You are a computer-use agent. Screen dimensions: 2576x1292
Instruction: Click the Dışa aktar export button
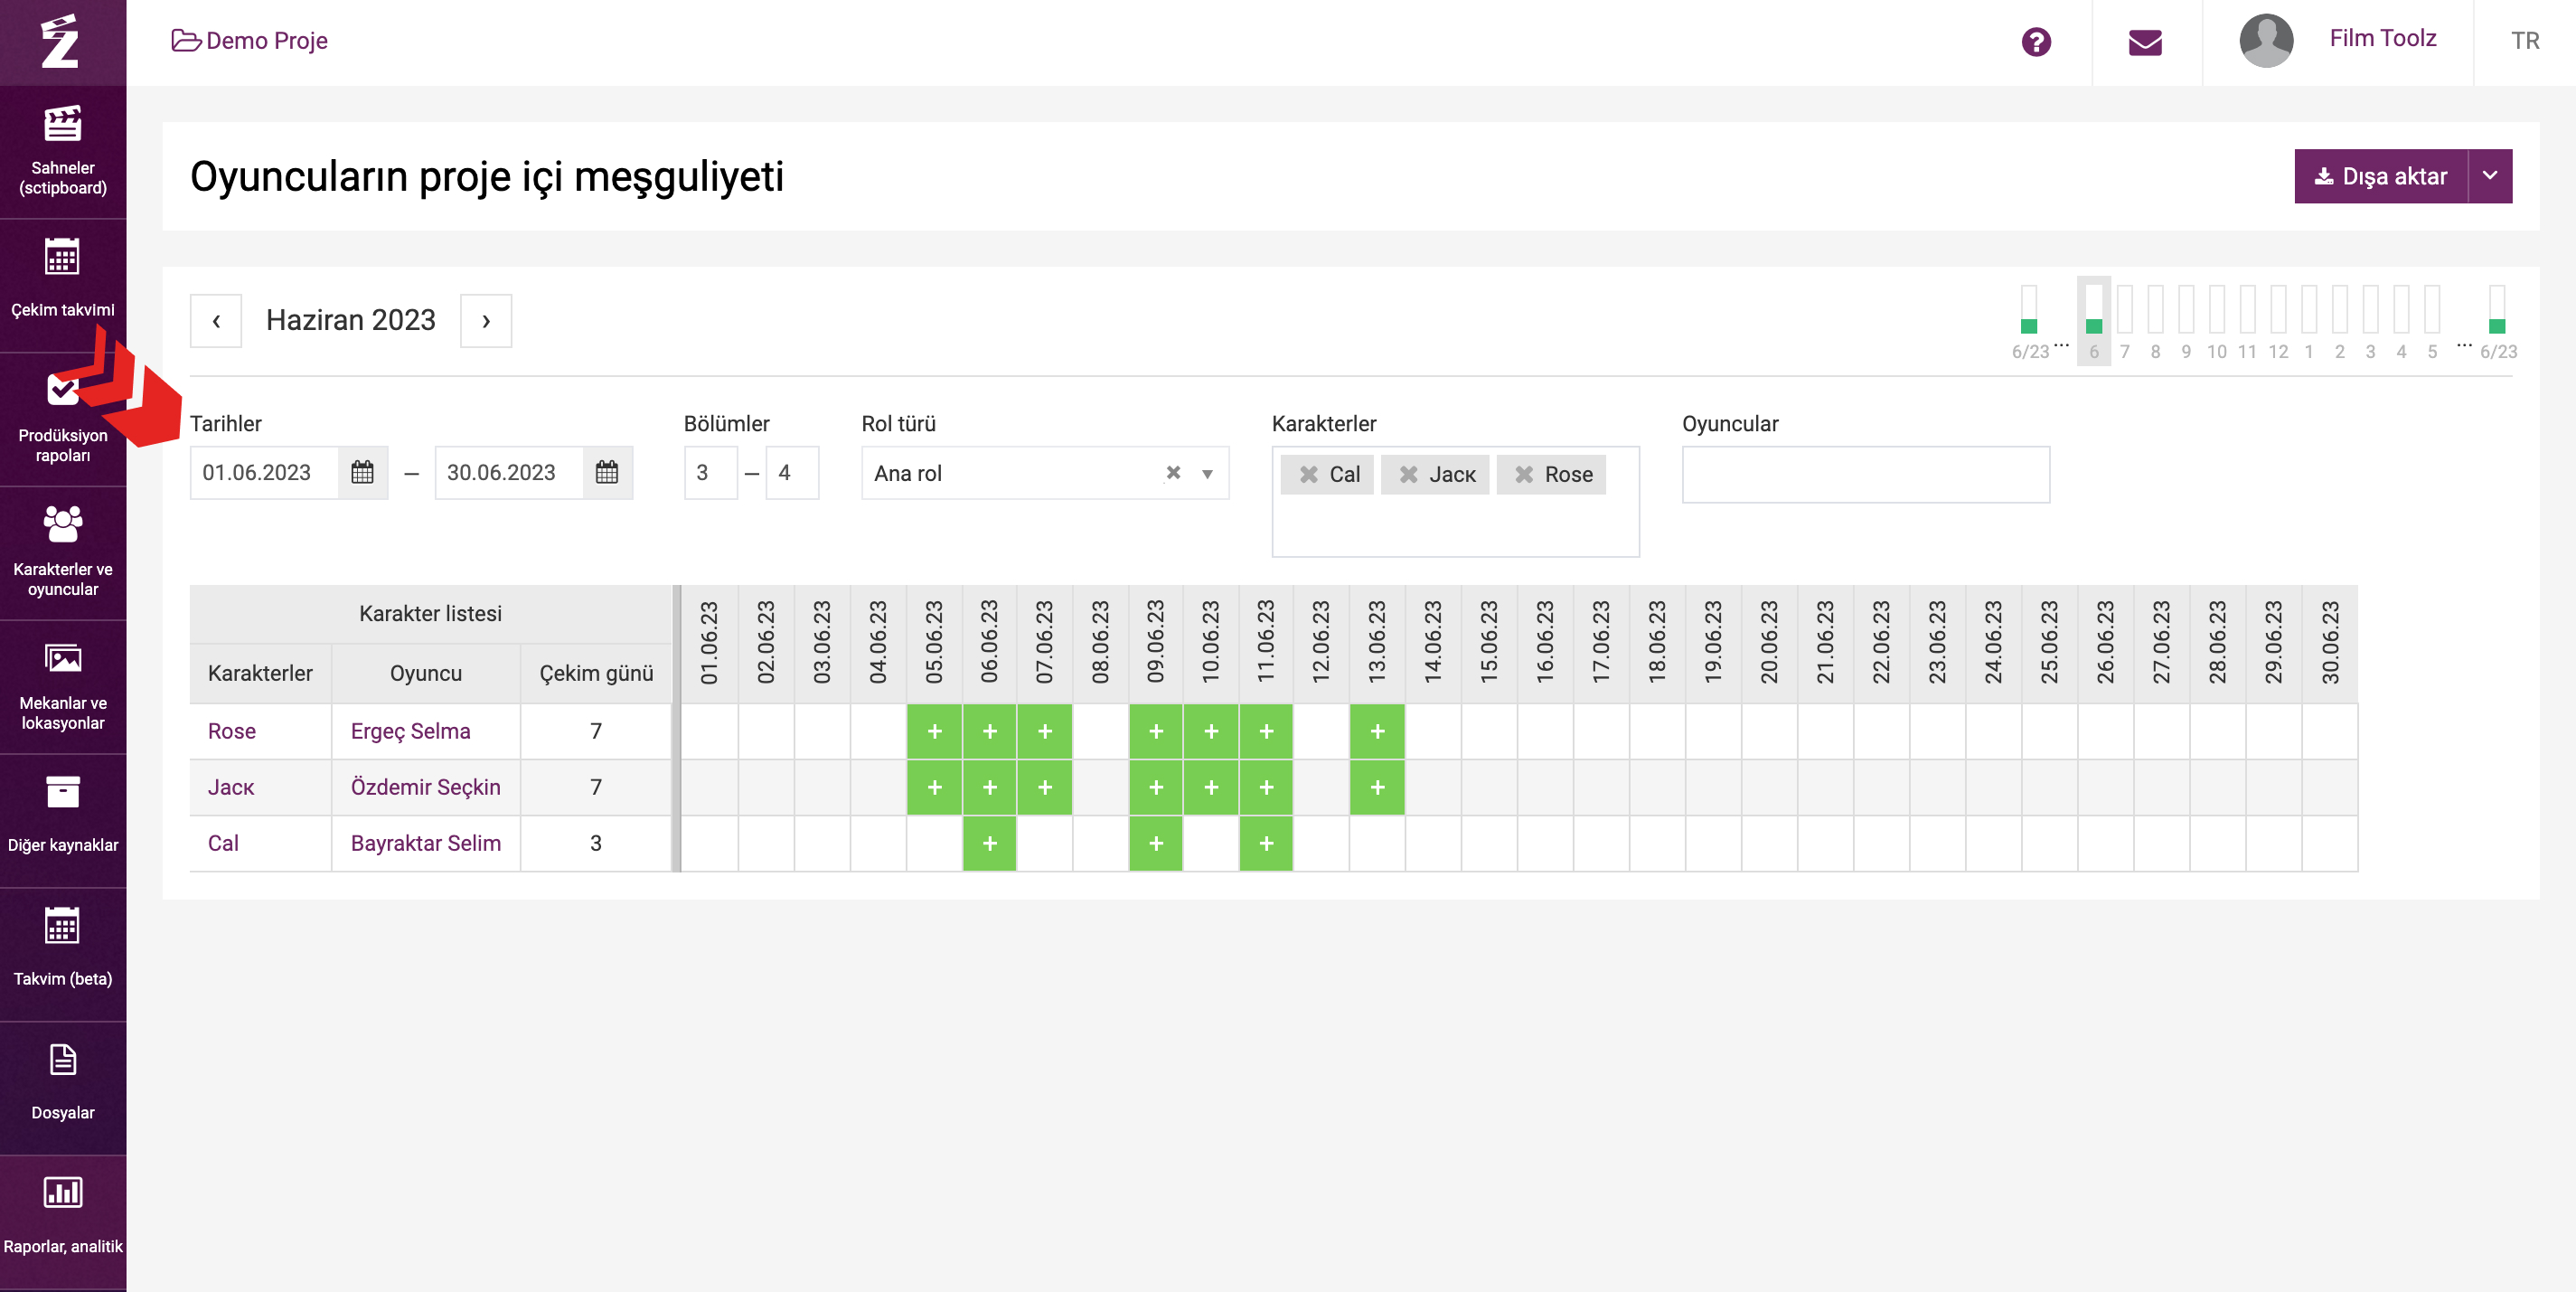tap(2380, 176)
